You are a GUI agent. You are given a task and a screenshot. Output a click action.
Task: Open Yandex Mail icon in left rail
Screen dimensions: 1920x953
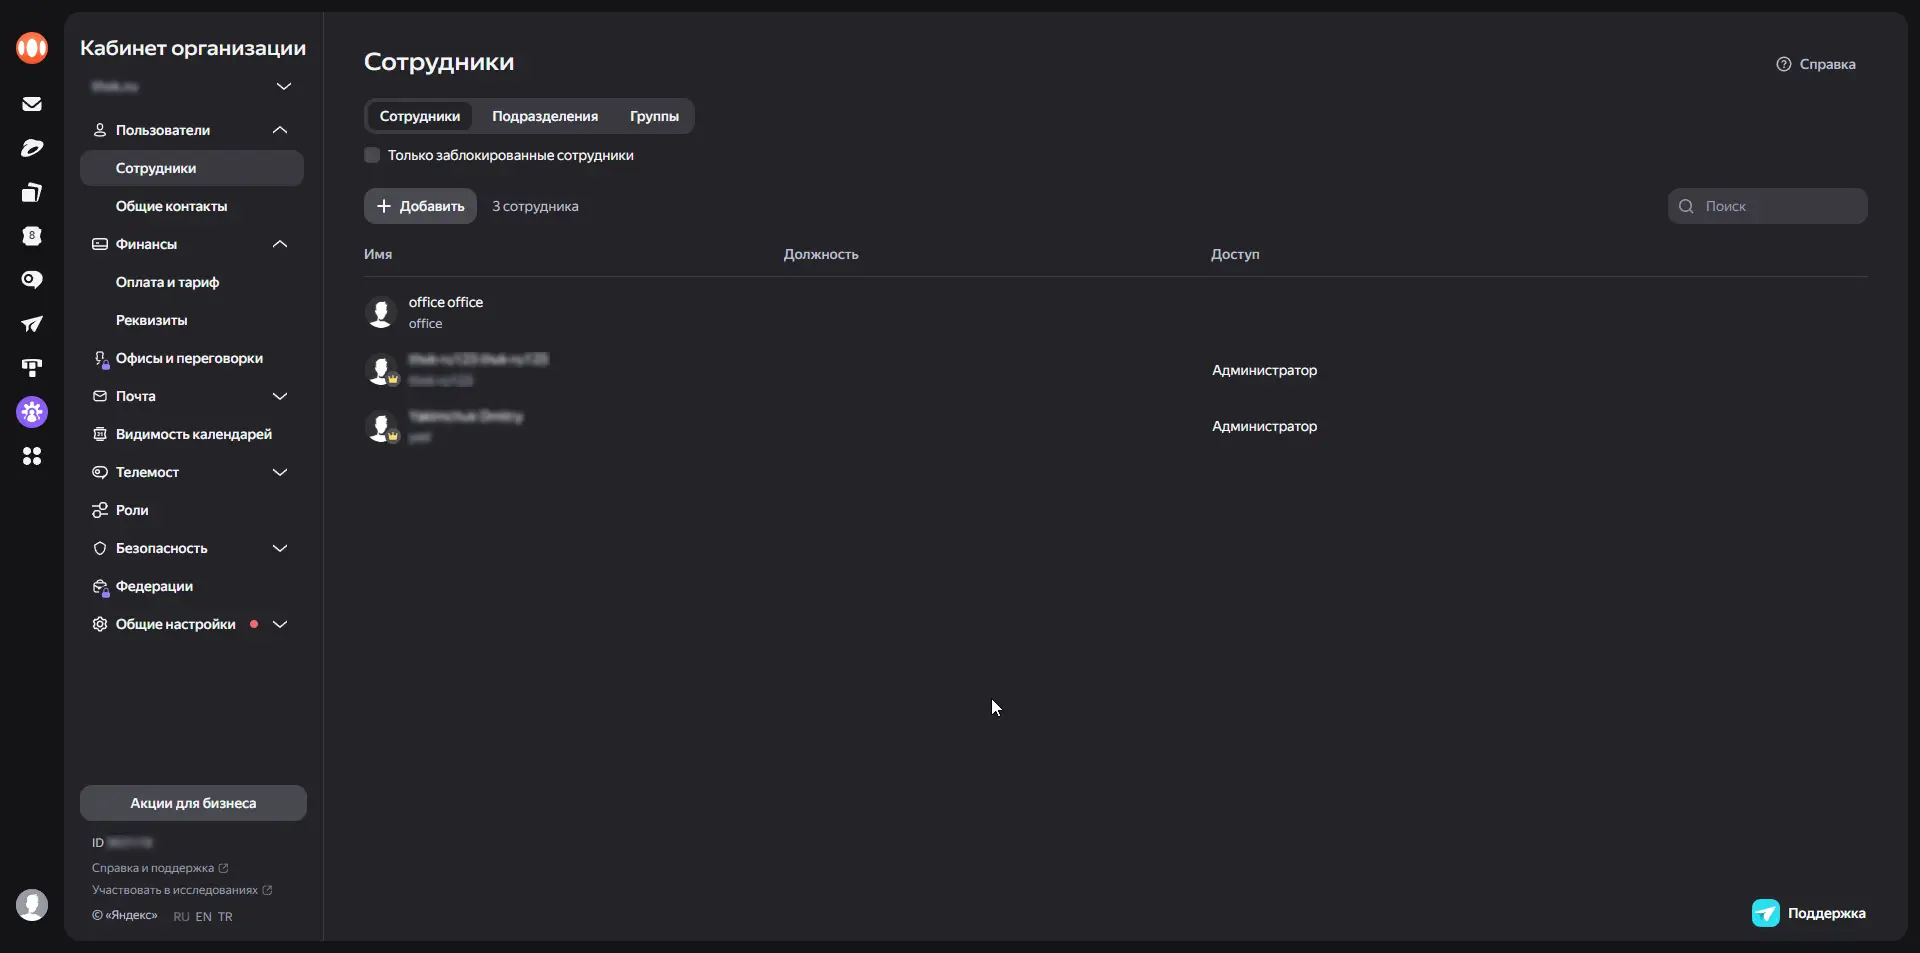32,104
